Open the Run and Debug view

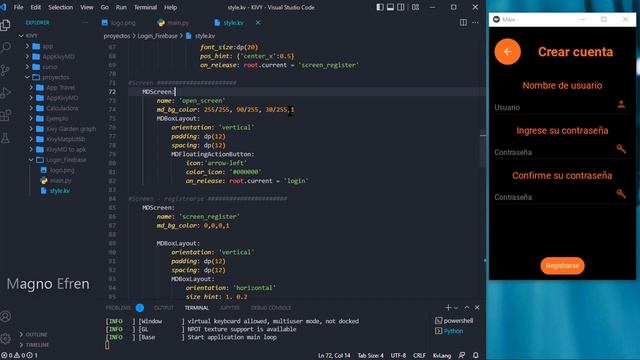tap(5, 93)
